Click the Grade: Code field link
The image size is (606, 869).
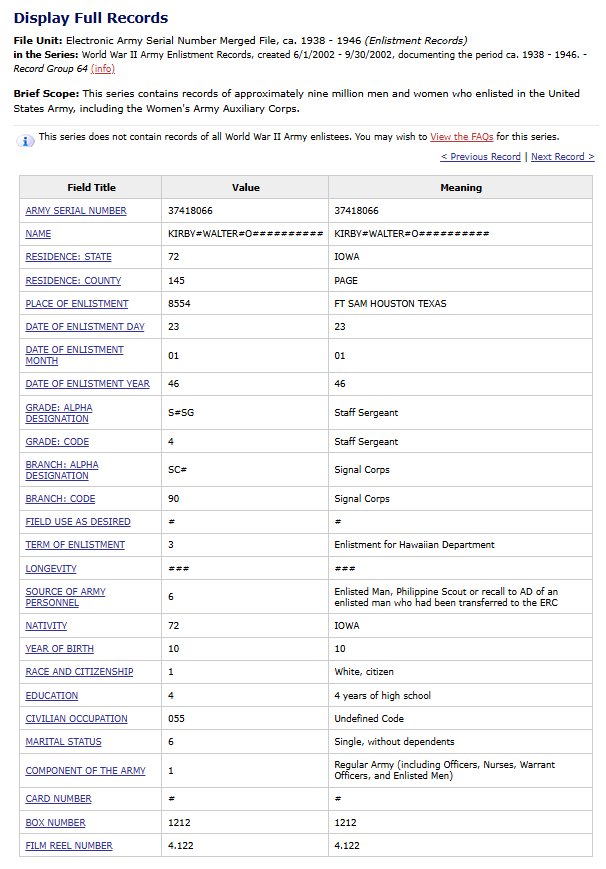57,441
